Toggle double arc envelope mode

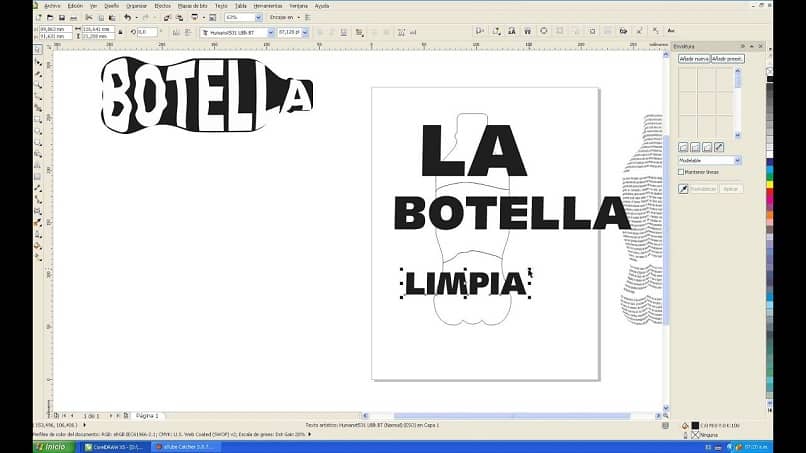[707, 148]
